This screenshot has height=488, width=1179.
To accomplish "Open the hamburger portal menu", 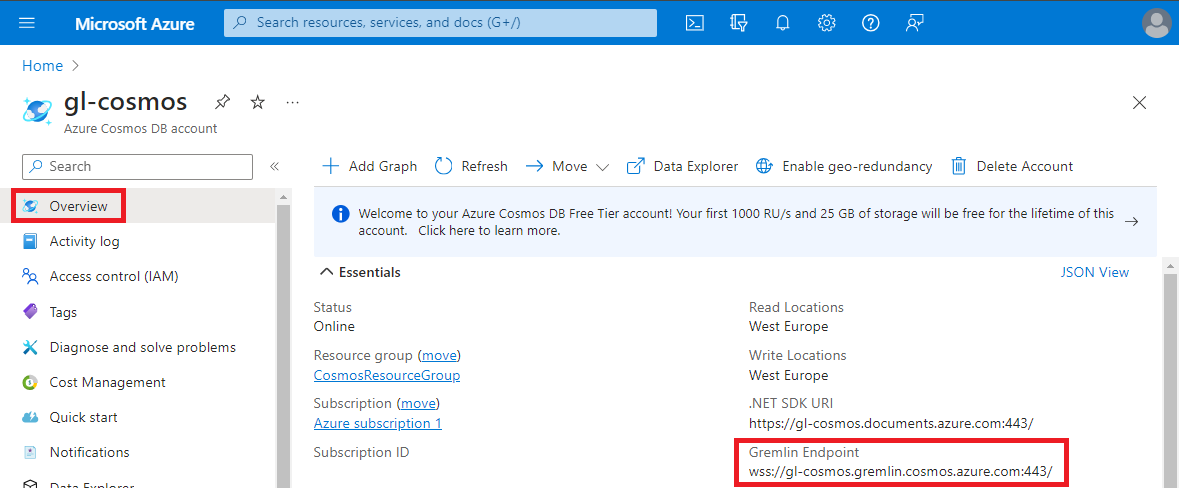I will (x=27, y=22).
